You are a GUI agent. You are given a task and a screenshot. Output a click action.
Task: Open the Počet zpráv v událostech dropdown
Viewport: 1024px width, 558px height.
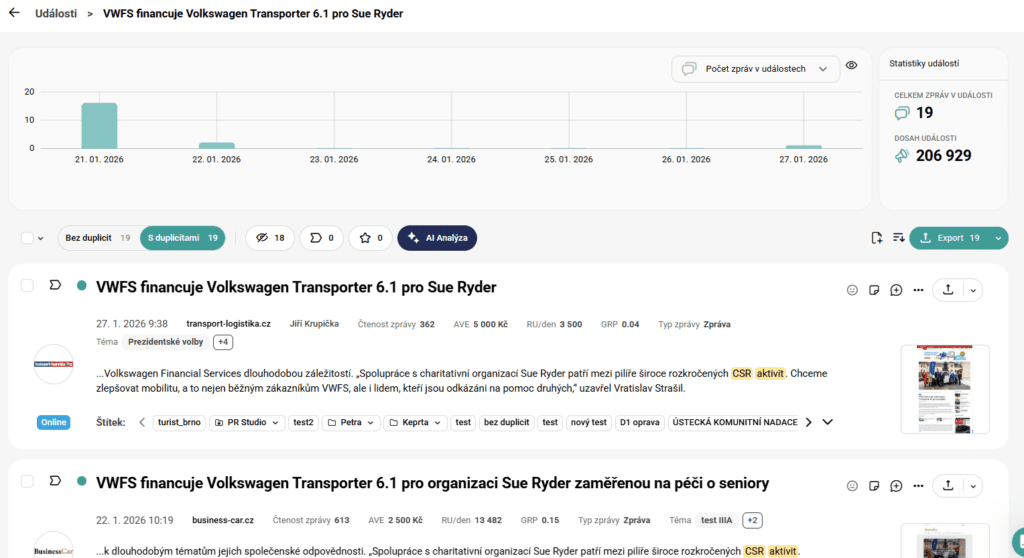[x=755, y=69]
